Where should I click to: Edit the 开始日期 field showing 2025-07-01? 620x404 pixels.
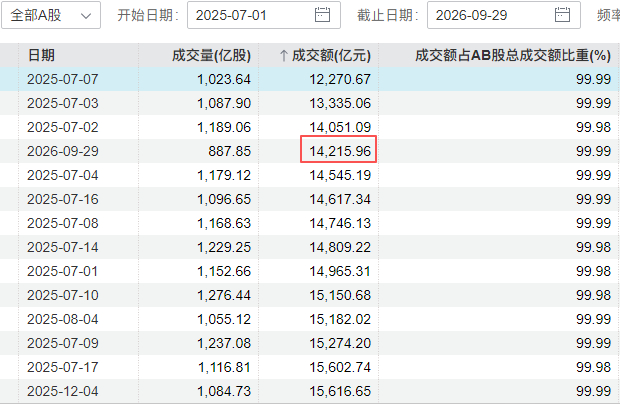point(264,15)
